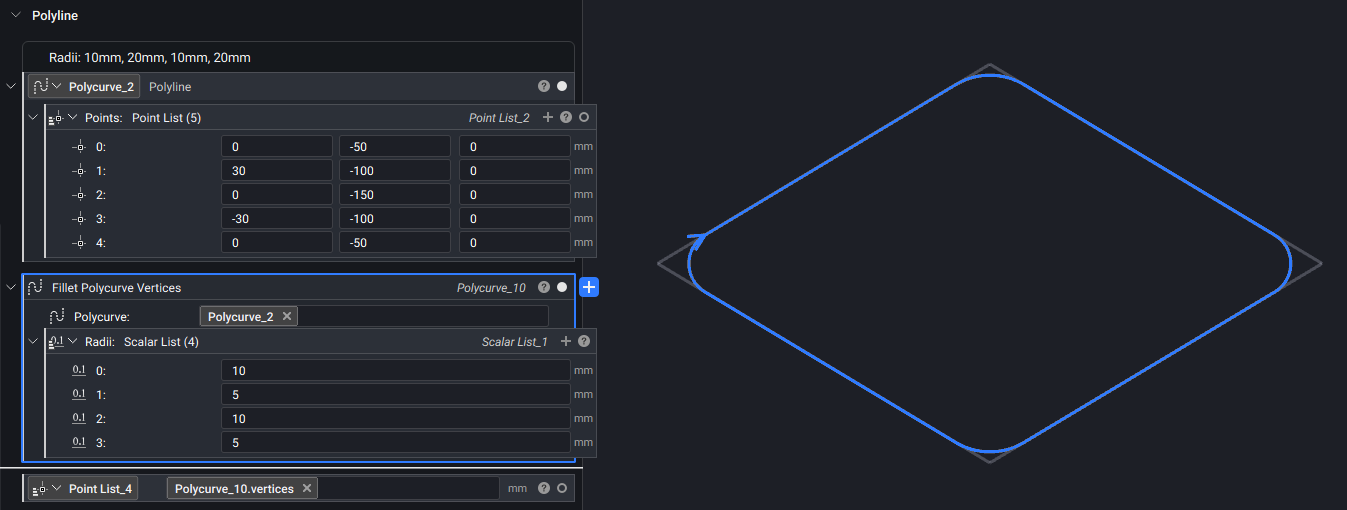1347x510 pixels.
Task: Edit X value of point 1 showing 30
Action: click(x=277, y=171)
